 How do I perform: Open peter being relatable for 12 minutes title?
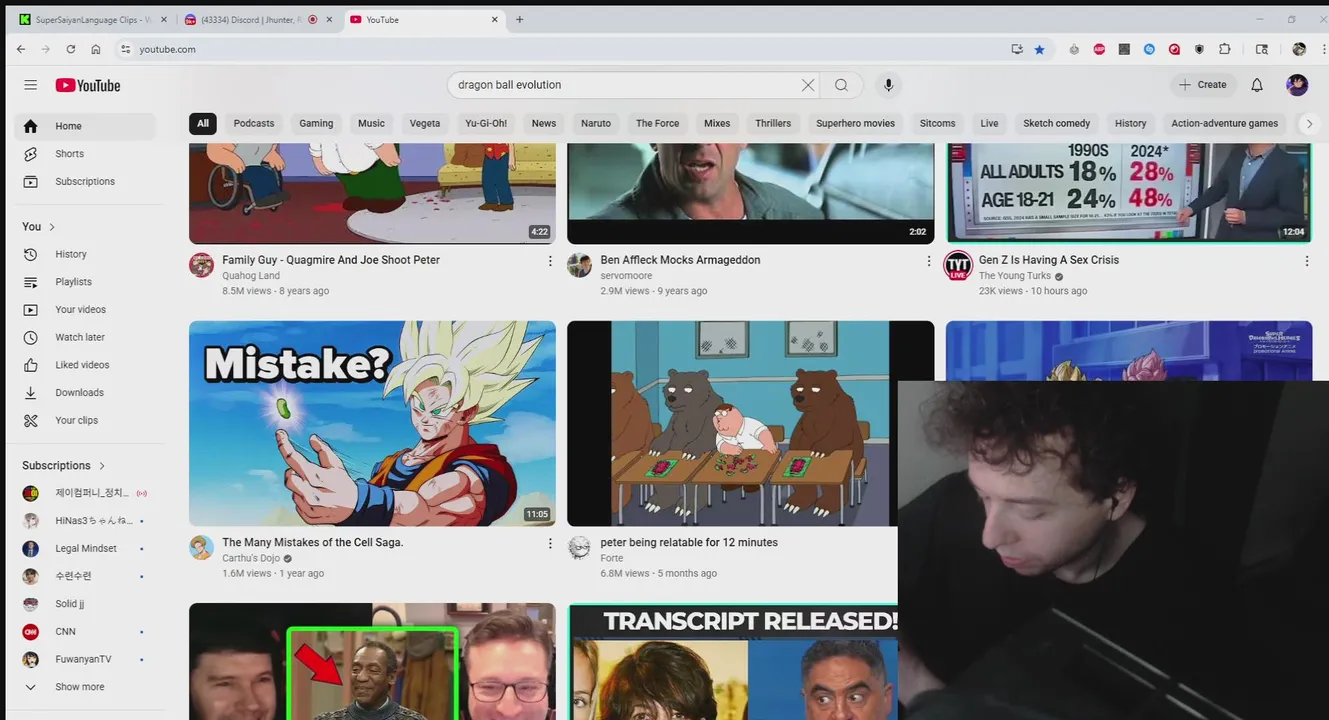pyautogui.click(x=689, y=543)
